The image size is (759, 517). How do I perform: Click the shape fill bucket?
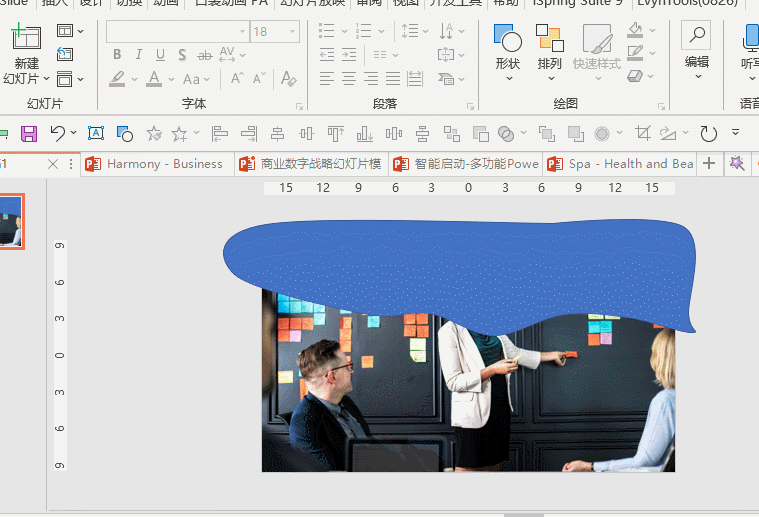tap(635, 30)
